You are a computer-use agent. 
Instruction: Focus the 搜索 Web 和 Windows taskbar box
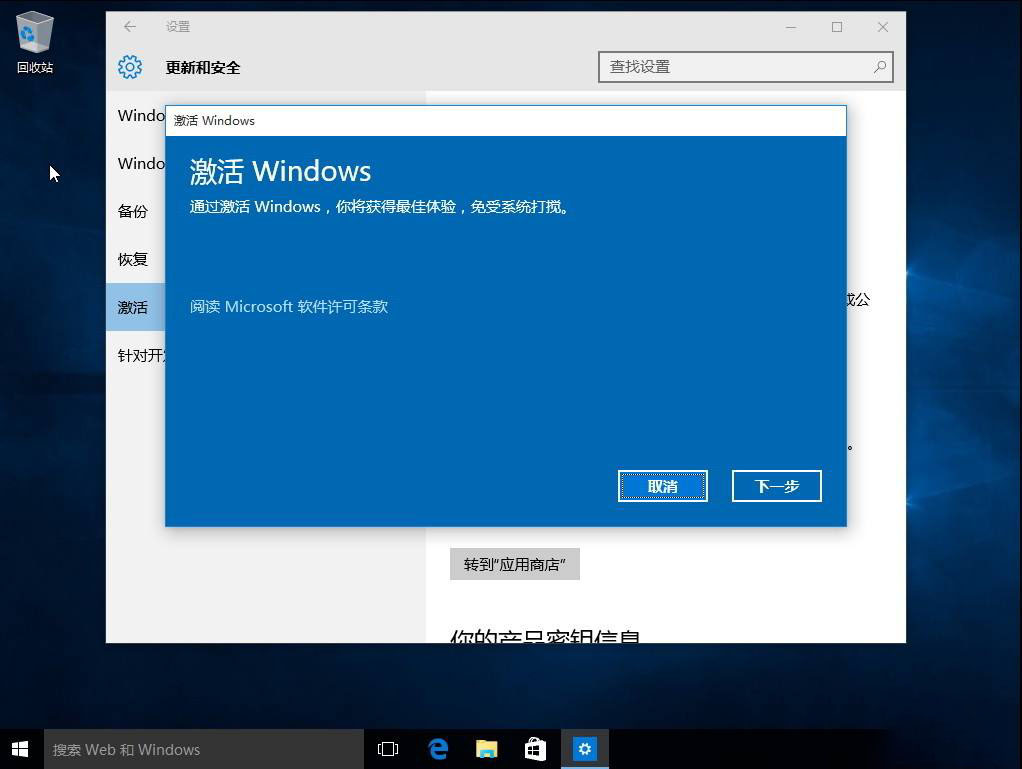coord(203,749)
